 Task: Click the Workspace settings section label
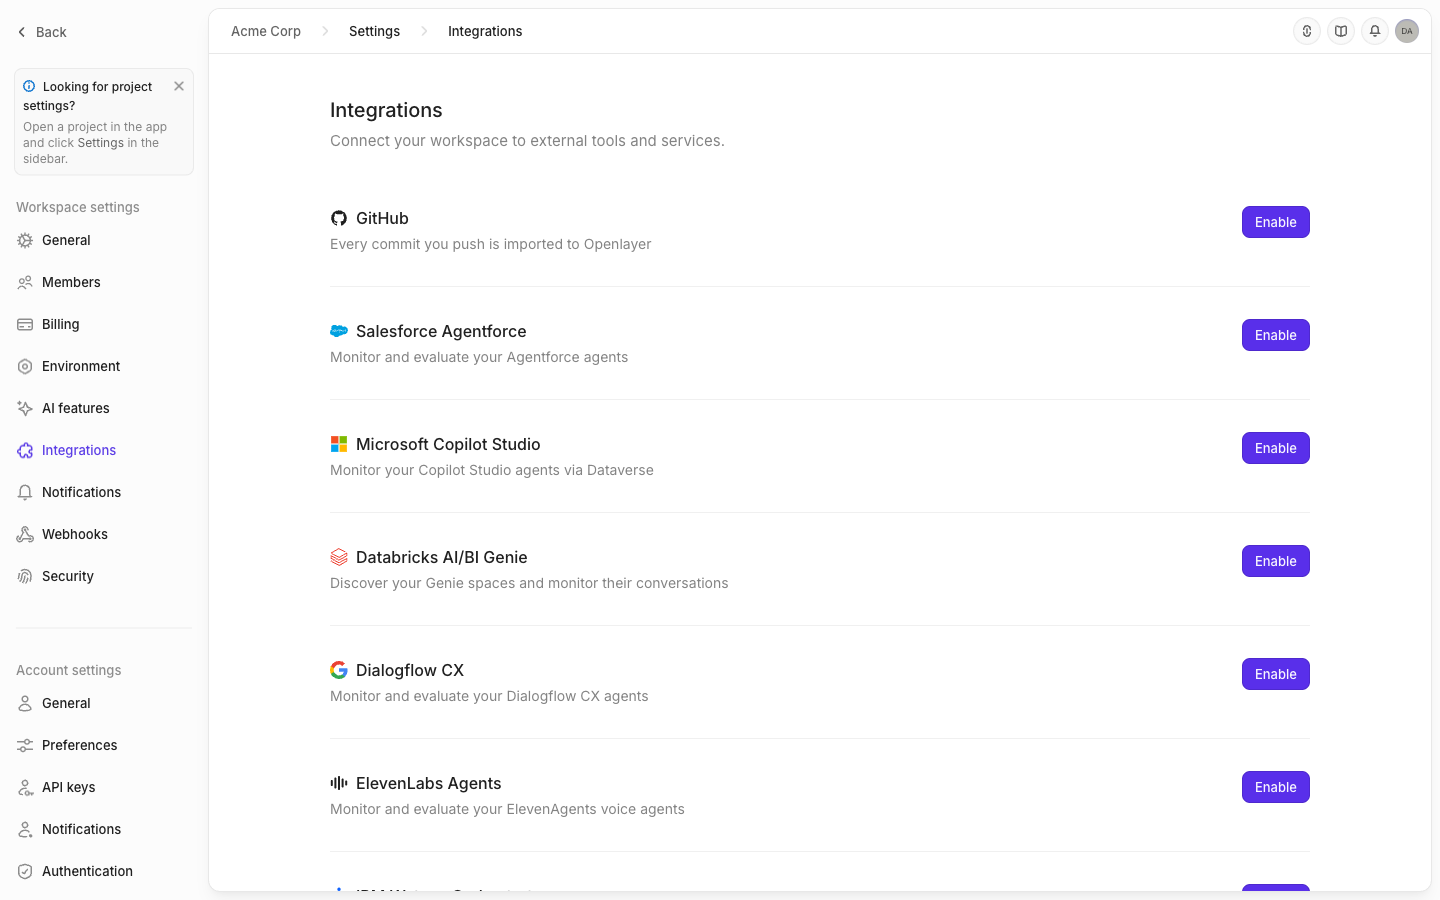[78, 207]
